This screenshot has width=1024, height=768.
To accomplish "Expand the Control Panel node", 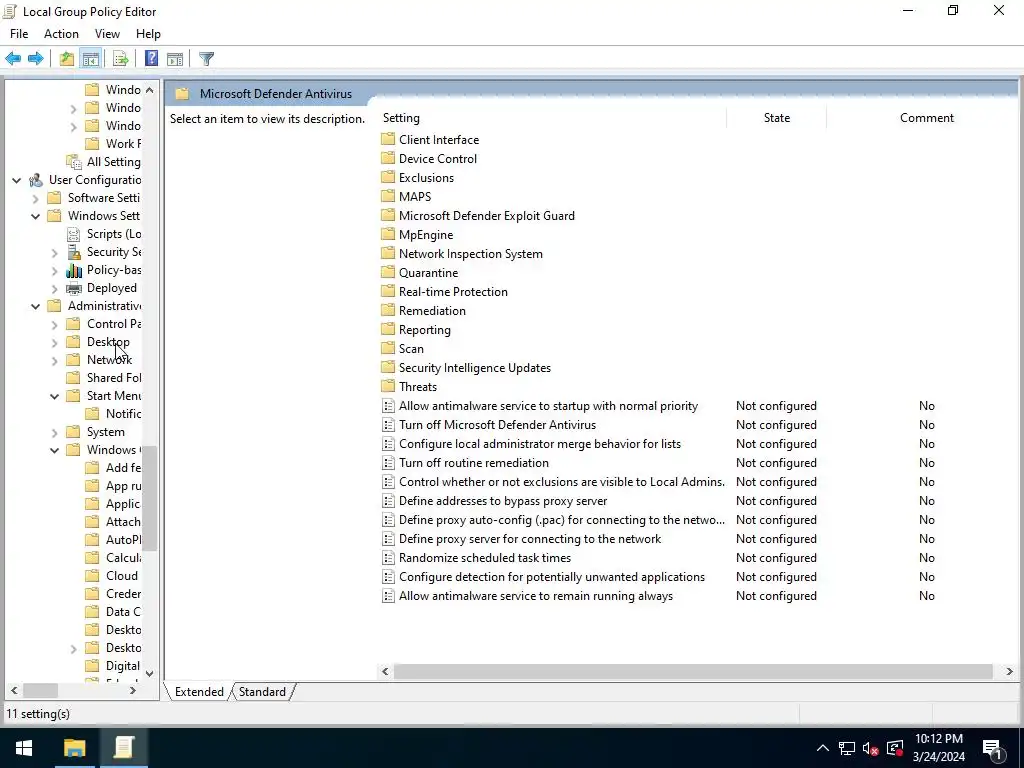I will click(55, 325).
